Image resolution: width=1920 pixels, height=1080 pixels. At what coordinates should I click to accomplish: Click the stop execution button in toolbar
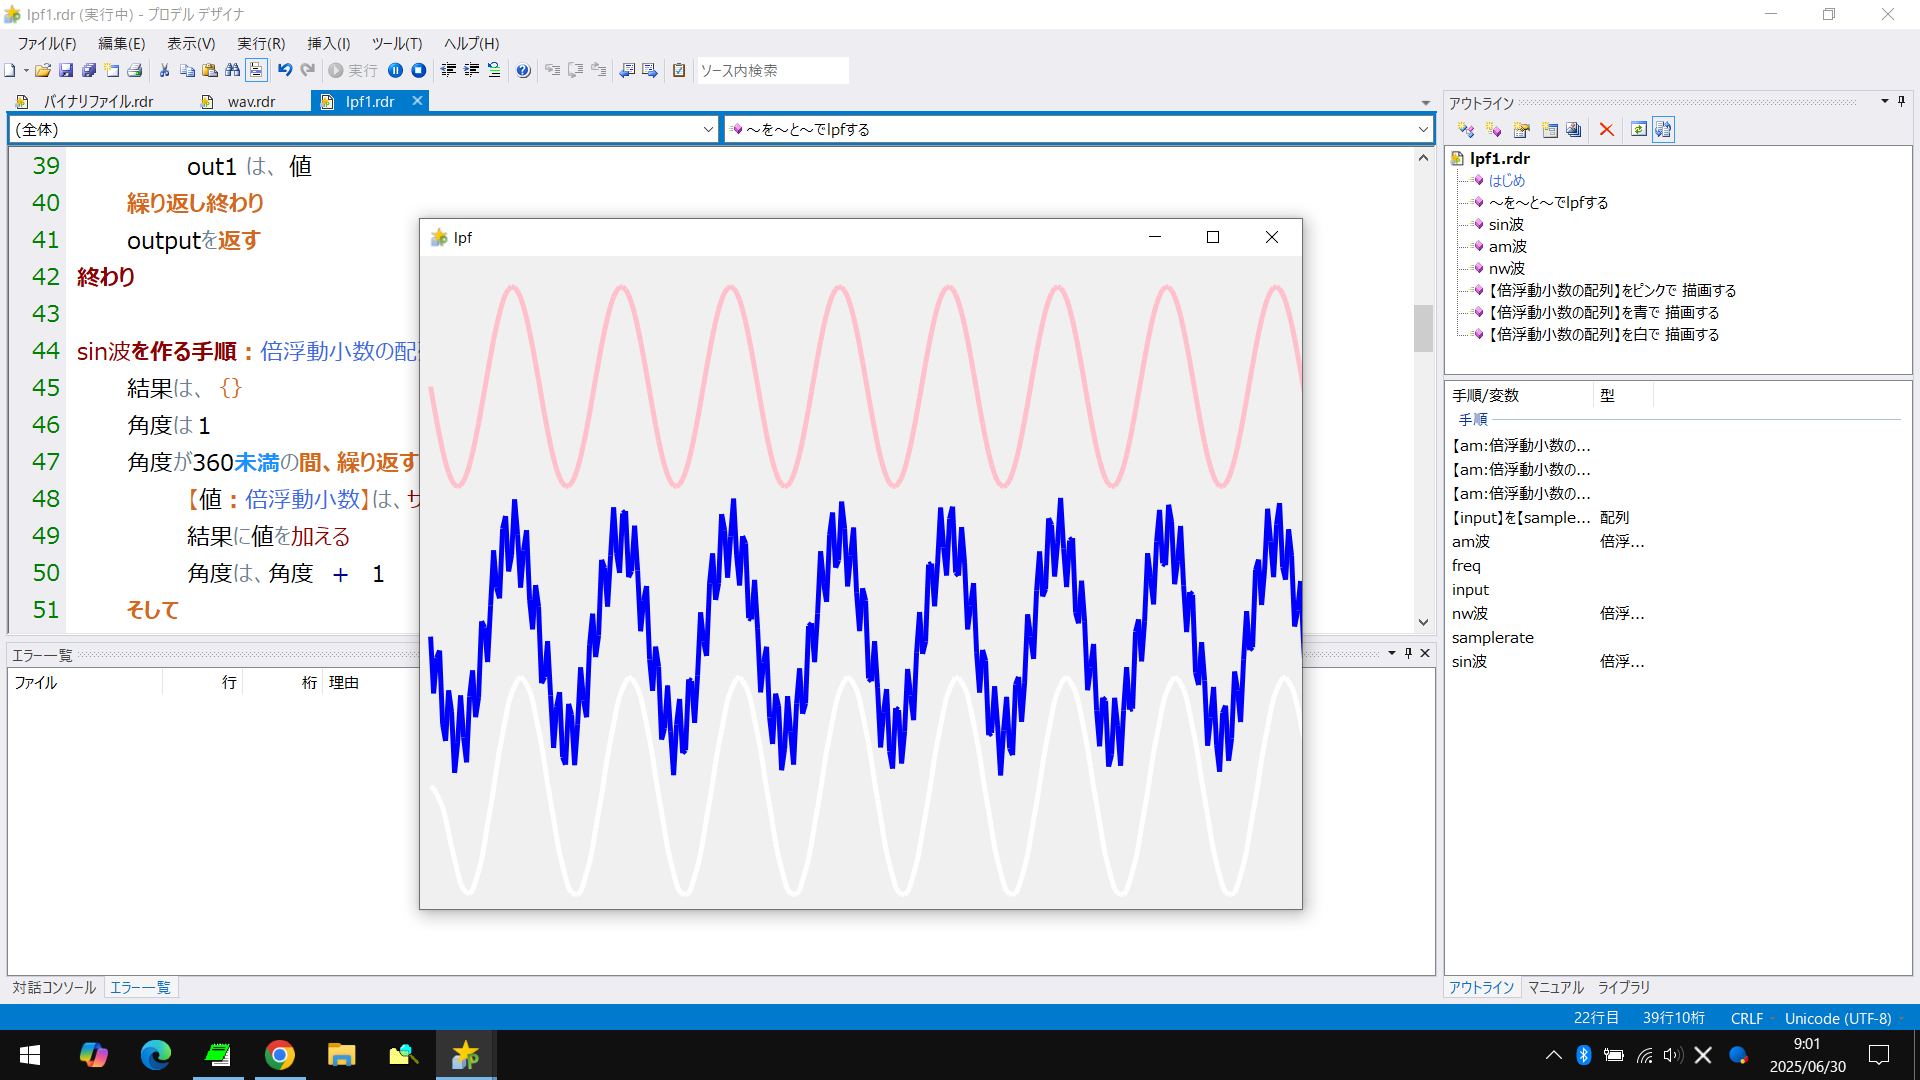tap(419, 70)
